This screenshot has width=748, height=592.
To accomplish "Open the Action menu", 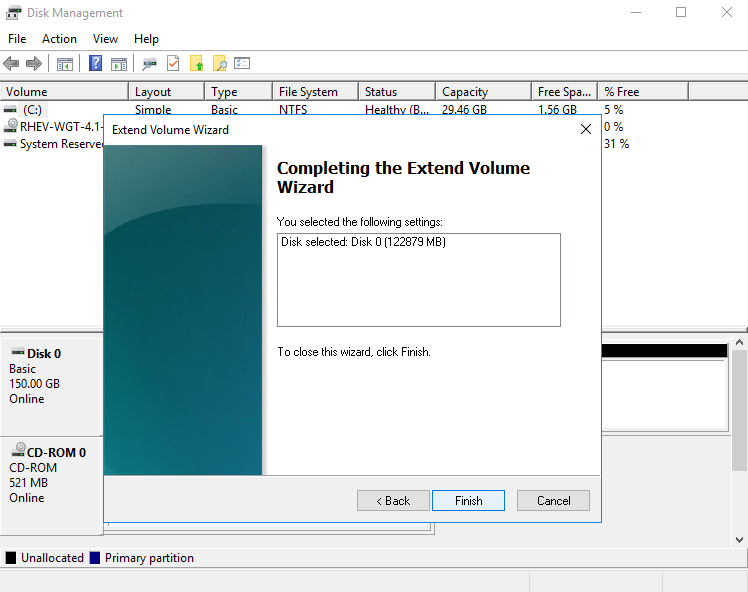I will (59, 39).
